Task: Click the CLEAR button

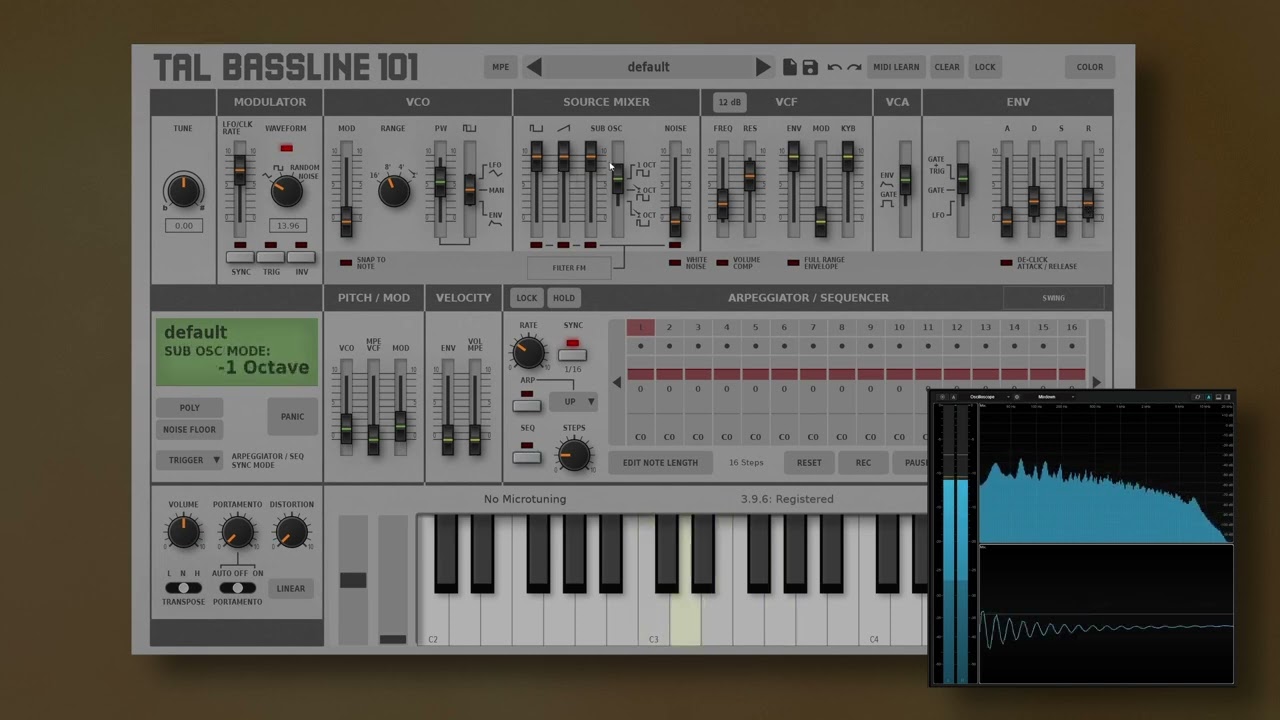Action: [947, 67]
